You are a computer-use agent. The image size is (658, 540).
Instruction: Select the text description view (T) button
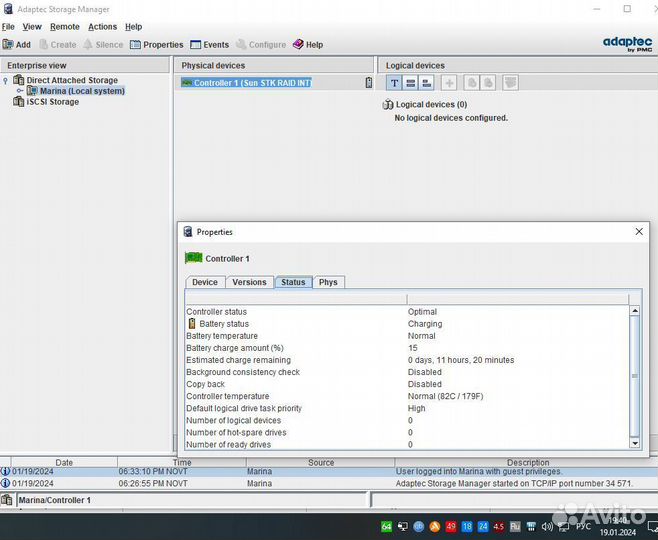[394, 83]
